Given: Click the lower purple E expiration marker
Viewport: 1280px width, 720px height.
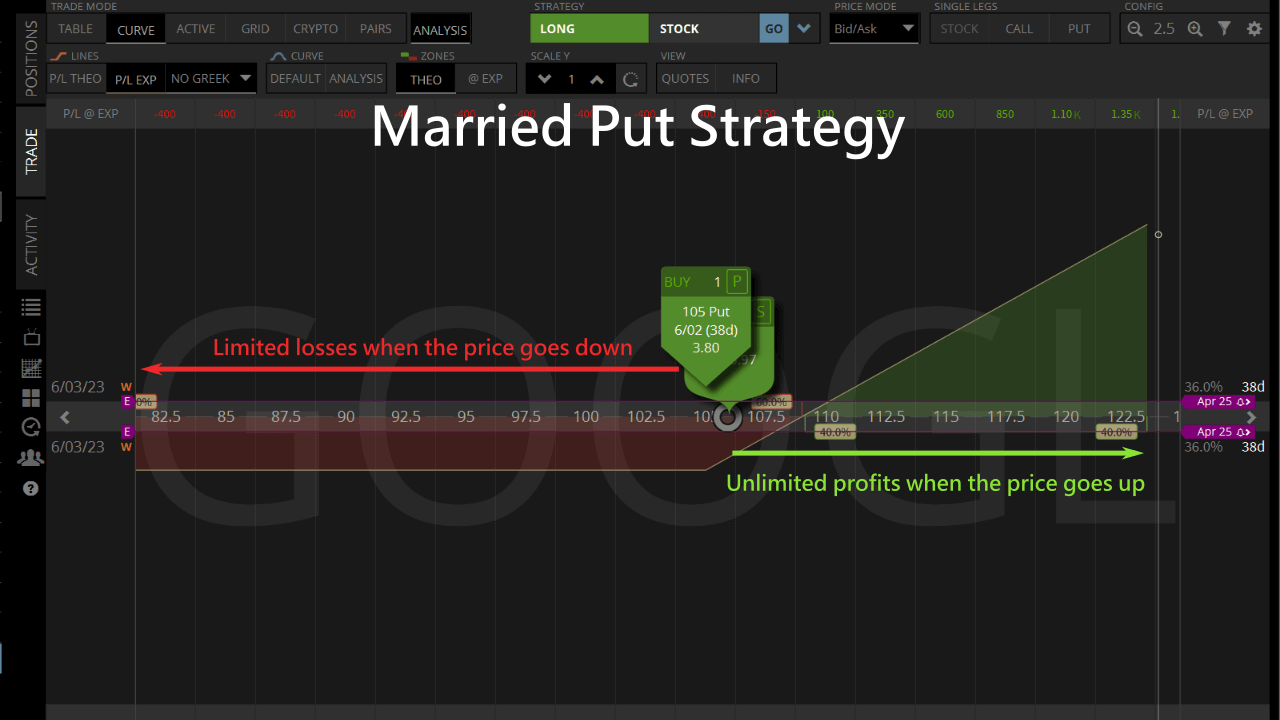Looking at the screenshot, I should point(127,432).
